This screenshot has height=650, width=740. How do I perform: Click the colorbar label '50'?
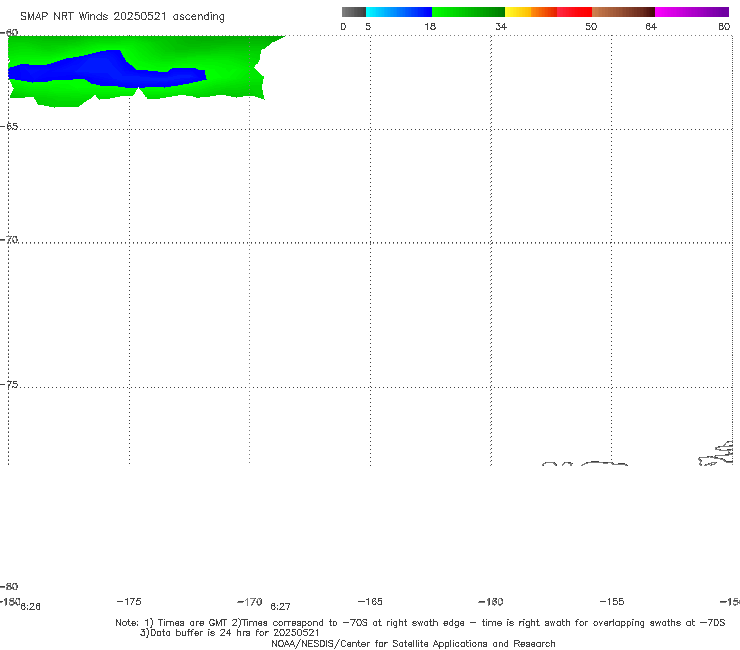pyautogui.click(x=591, y=26)
